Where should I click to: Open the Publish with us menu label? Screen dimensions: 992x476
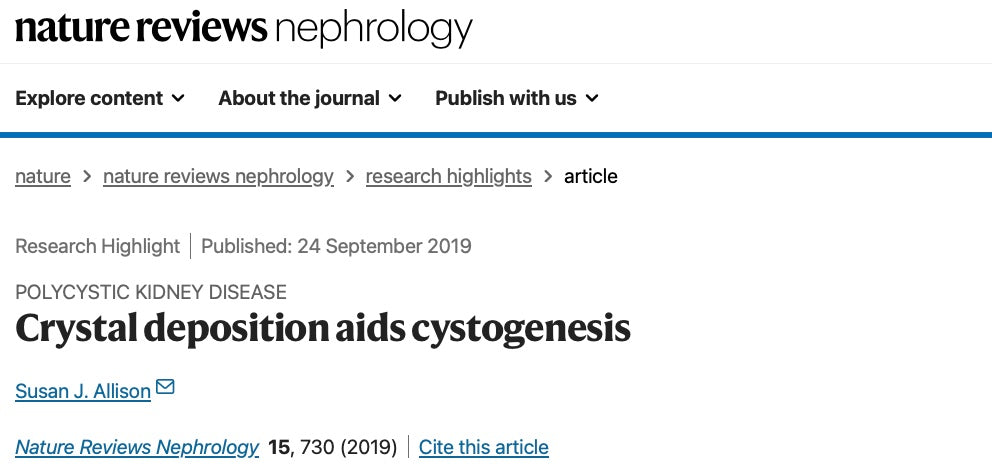tap(505, 98)
